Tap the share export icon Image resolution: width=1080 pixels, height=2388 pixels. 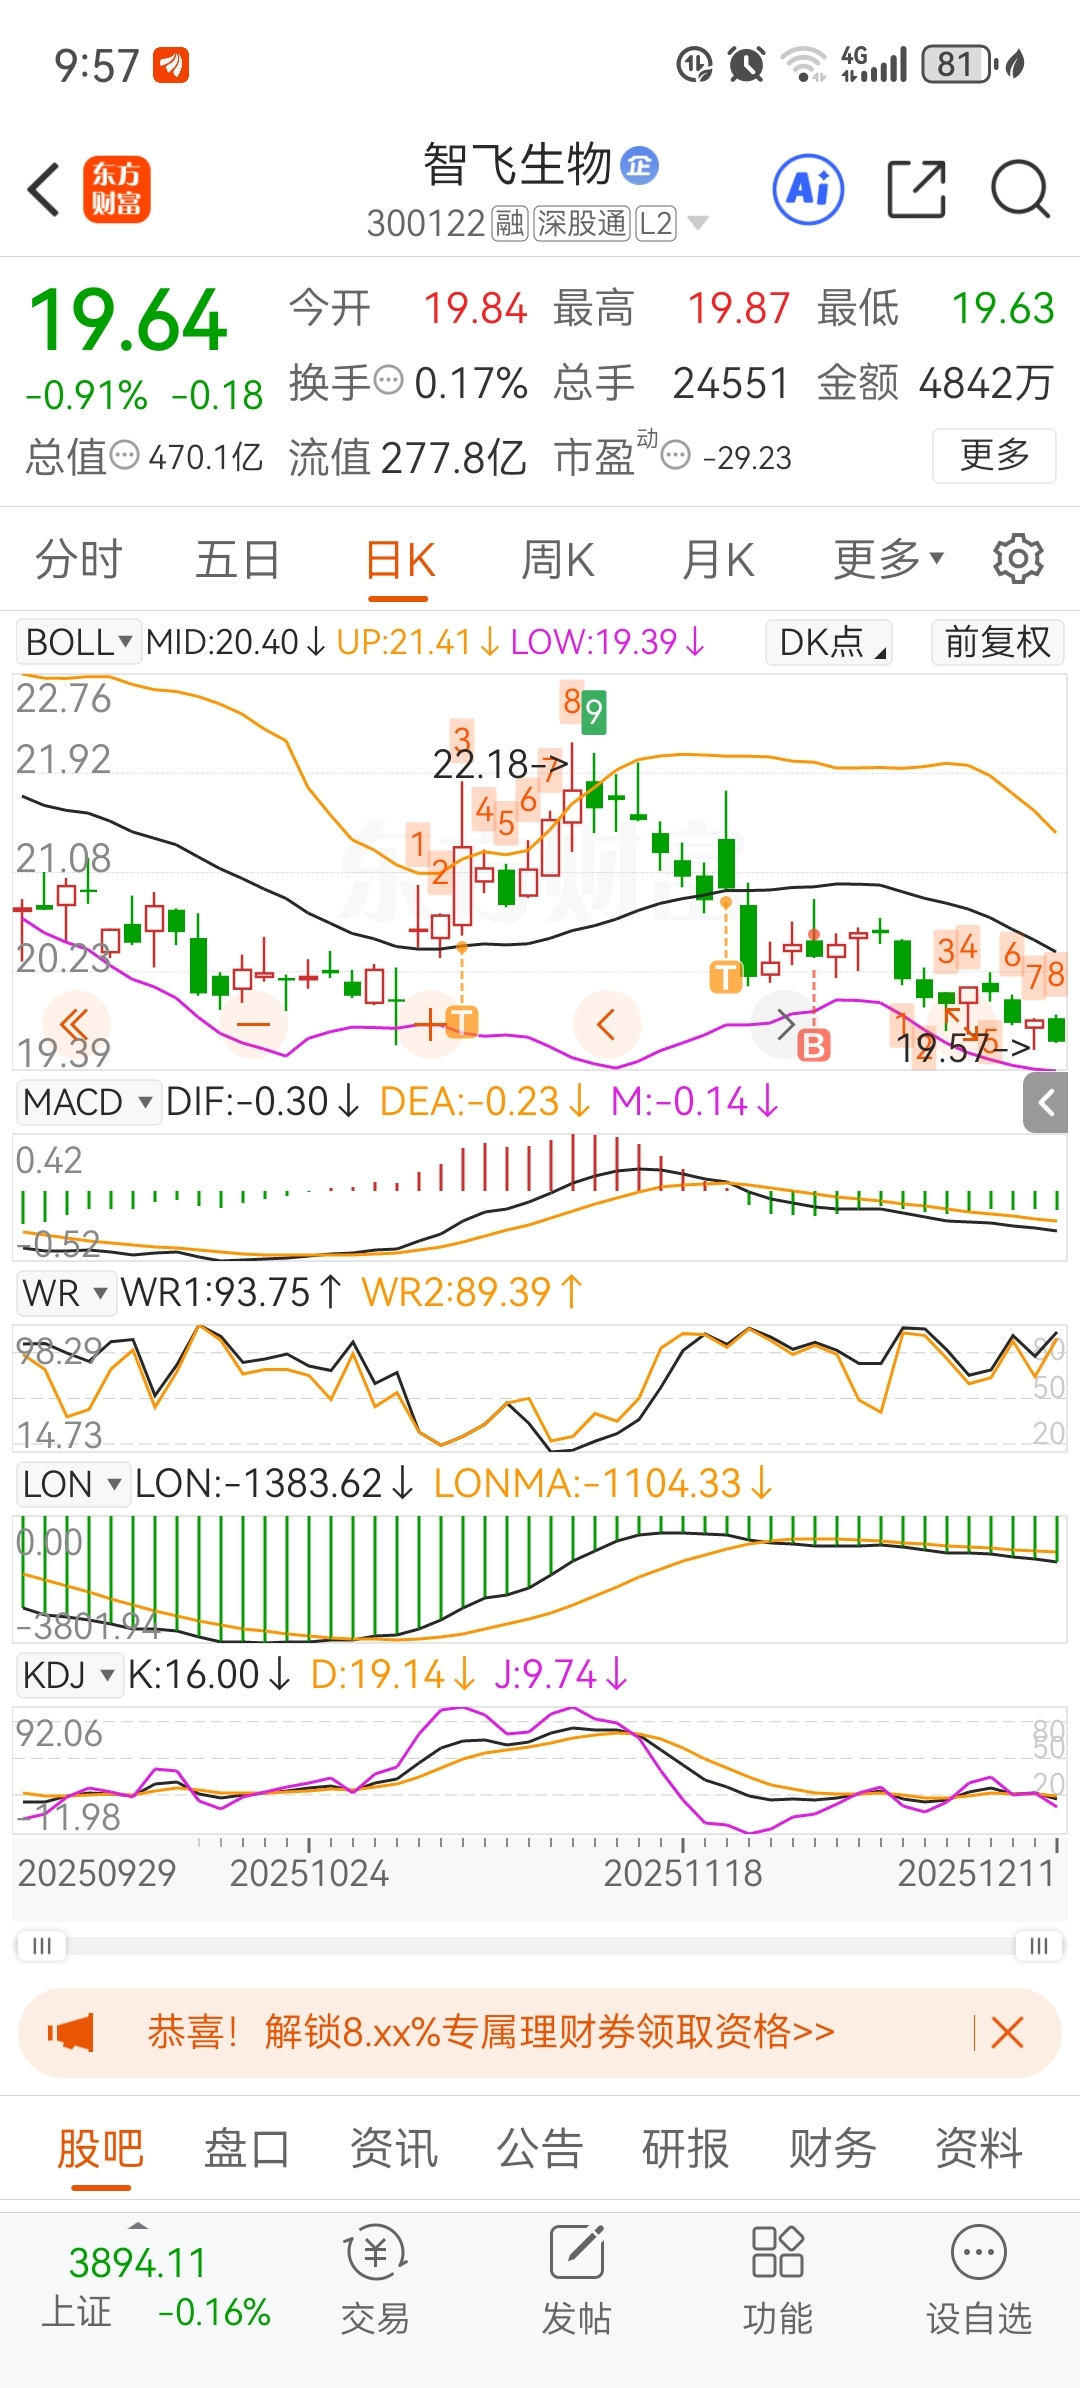click(917, 189)
